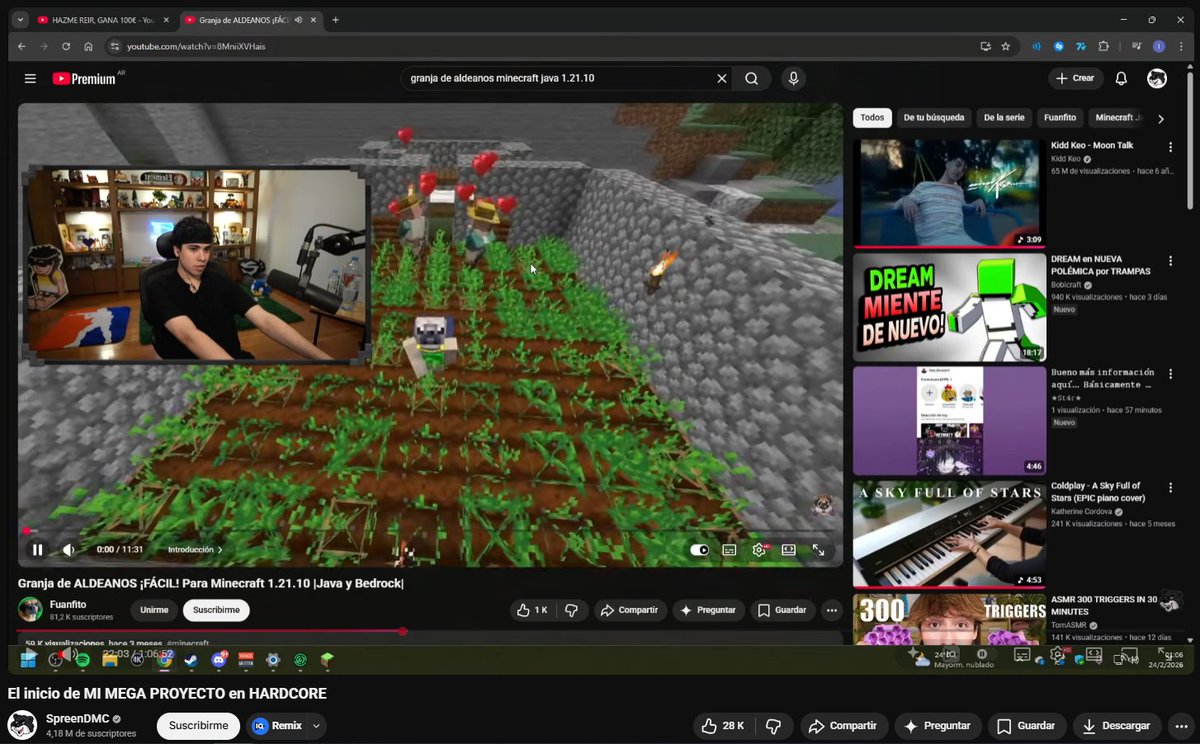Filter suggestions by Fuanfito chip
The height and width of the screenshot is (744, 1200).
click(x=1060, y=118)
